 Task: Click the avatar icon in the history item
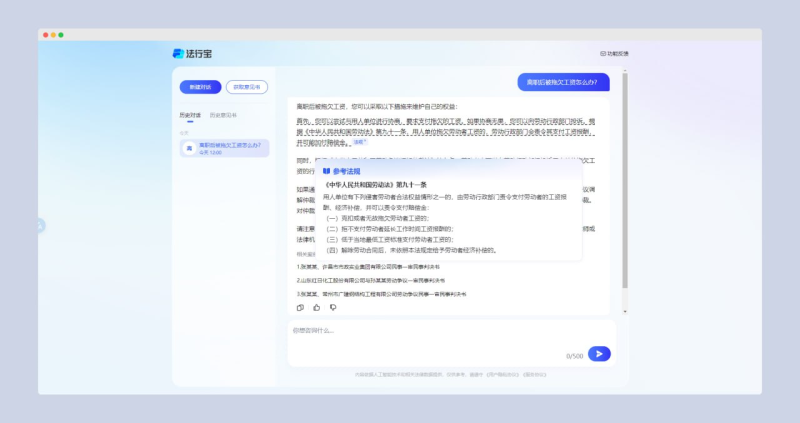188,147
